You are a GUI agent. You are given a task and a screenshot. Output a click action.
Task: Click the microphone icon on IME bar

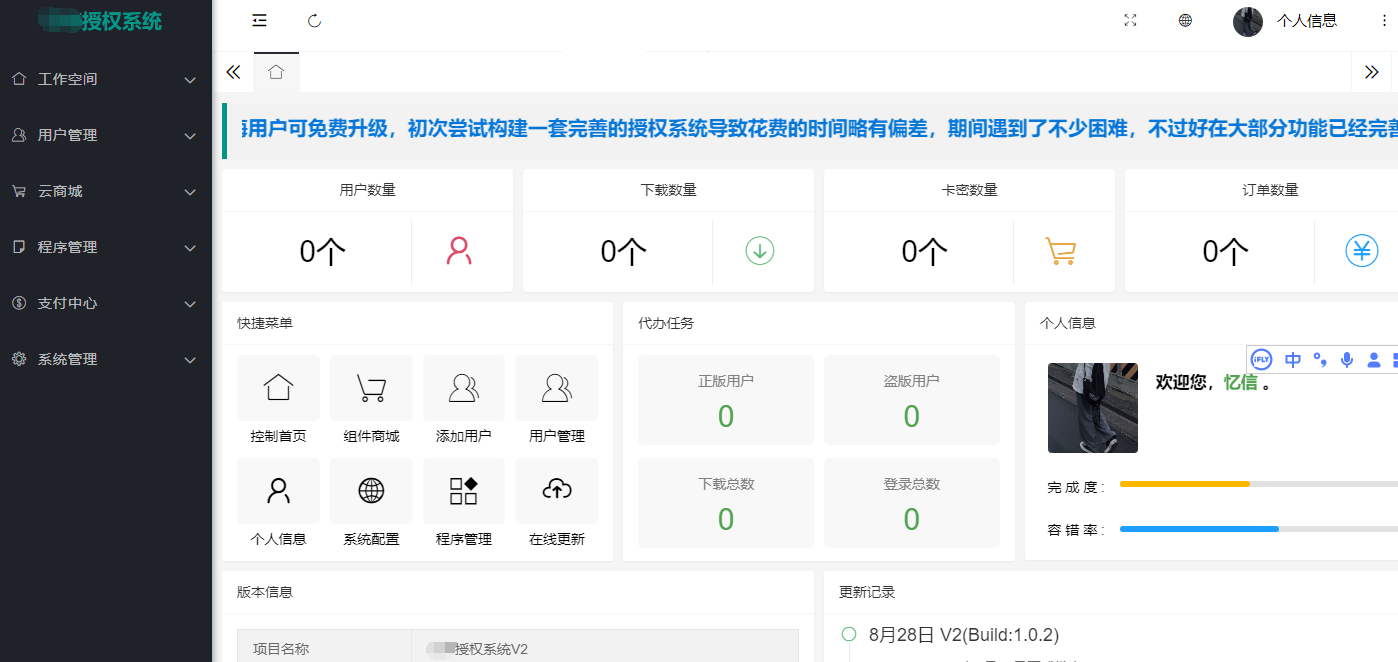(1347, 360)
